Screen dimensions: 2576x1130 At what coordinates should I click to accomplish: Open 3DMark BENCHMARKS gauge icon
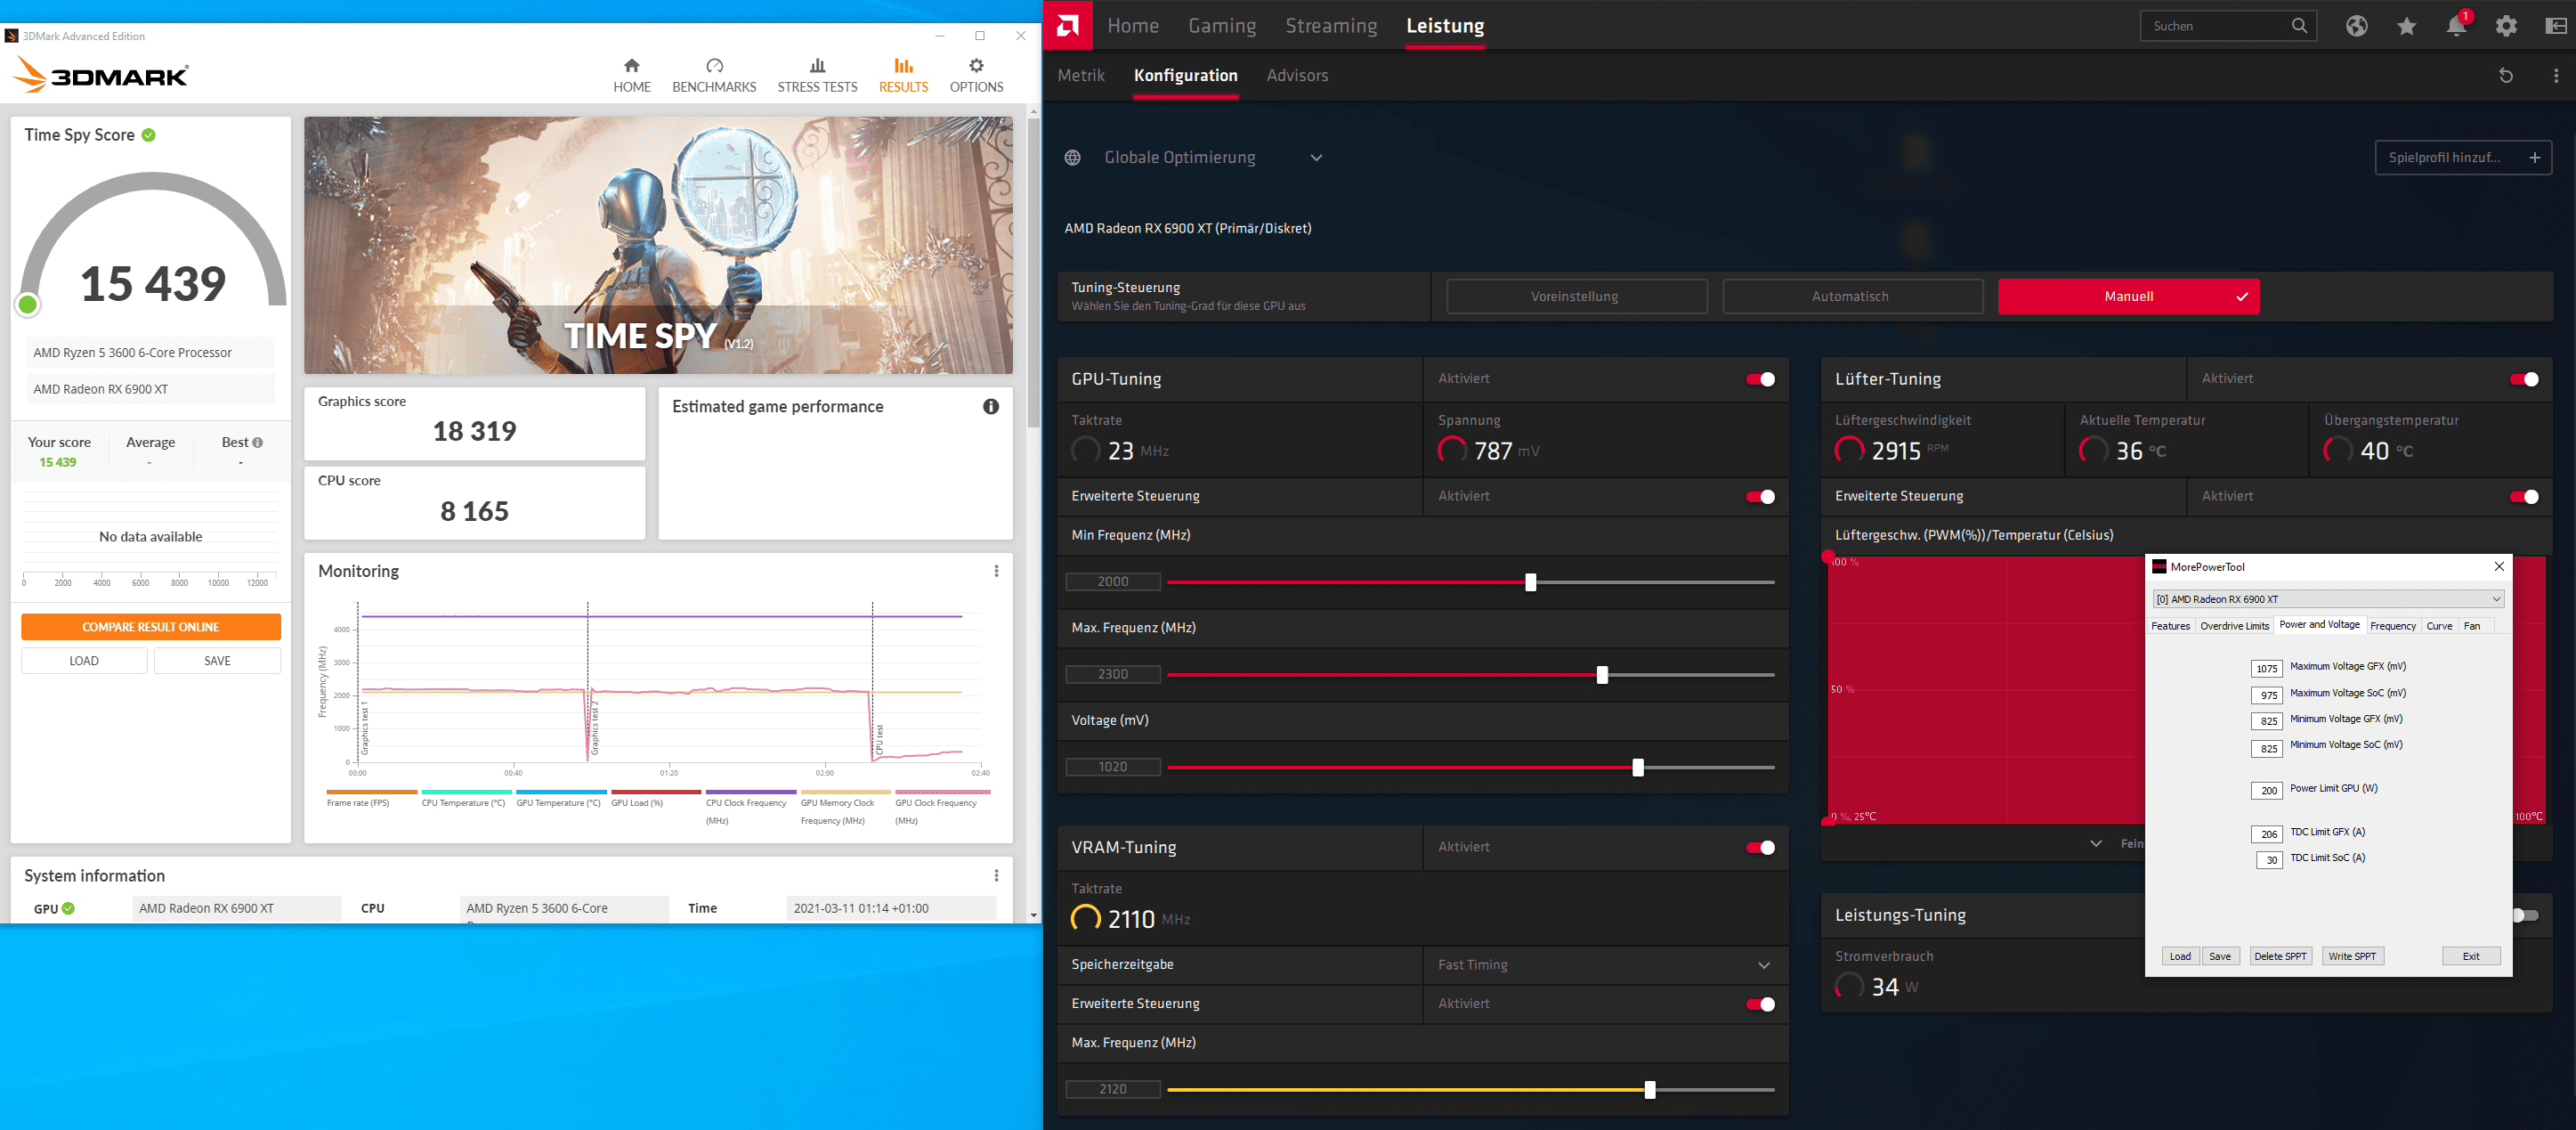tap(714, 66)
